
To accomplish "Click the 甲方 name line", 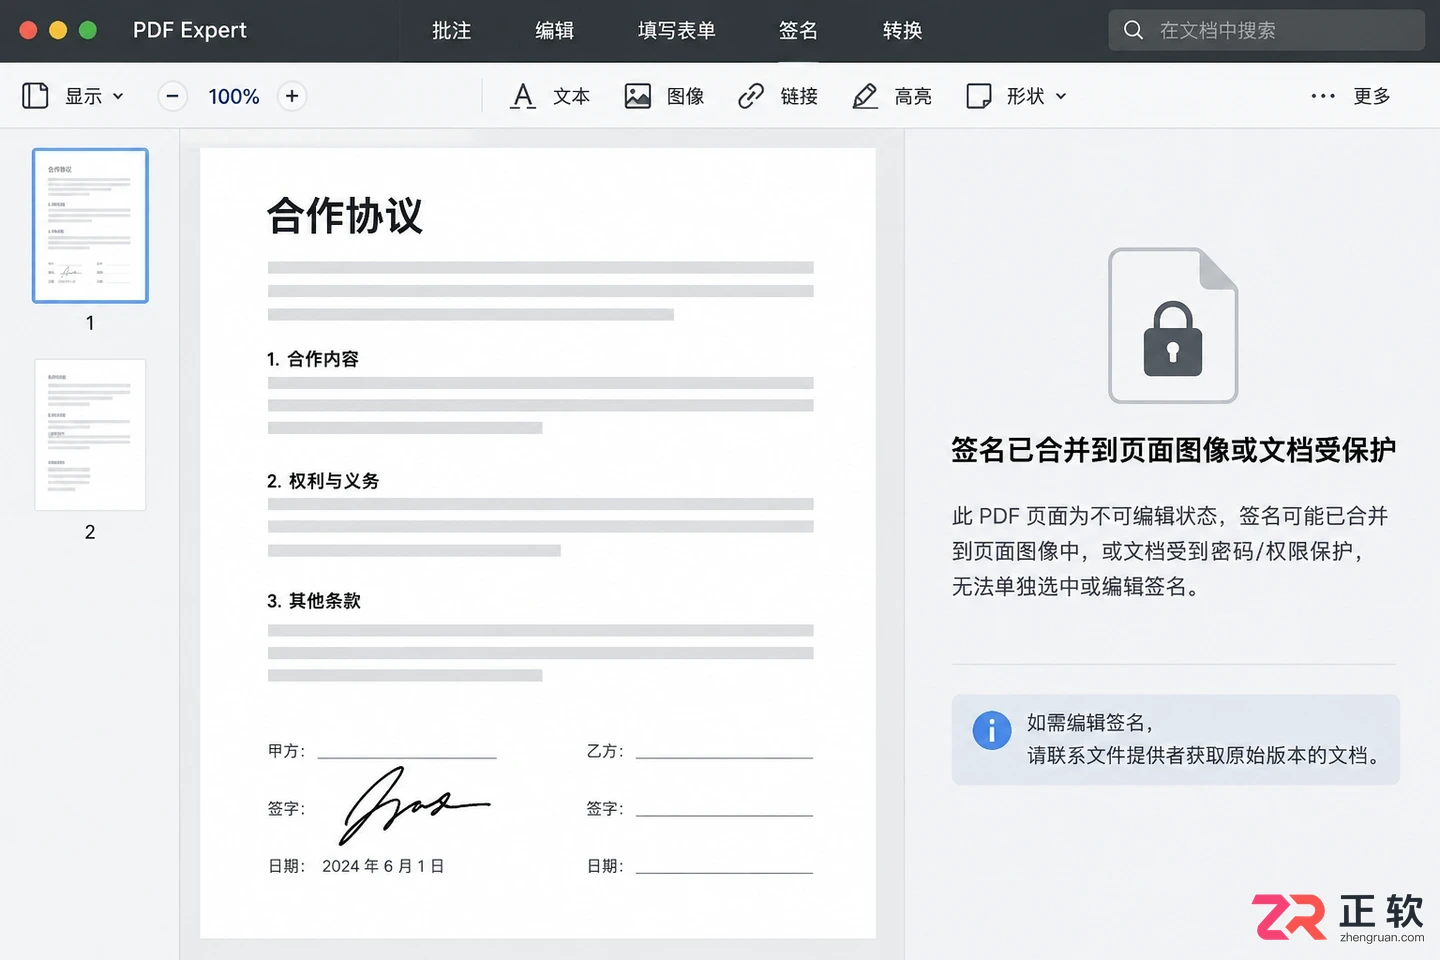I will point(407,757).
